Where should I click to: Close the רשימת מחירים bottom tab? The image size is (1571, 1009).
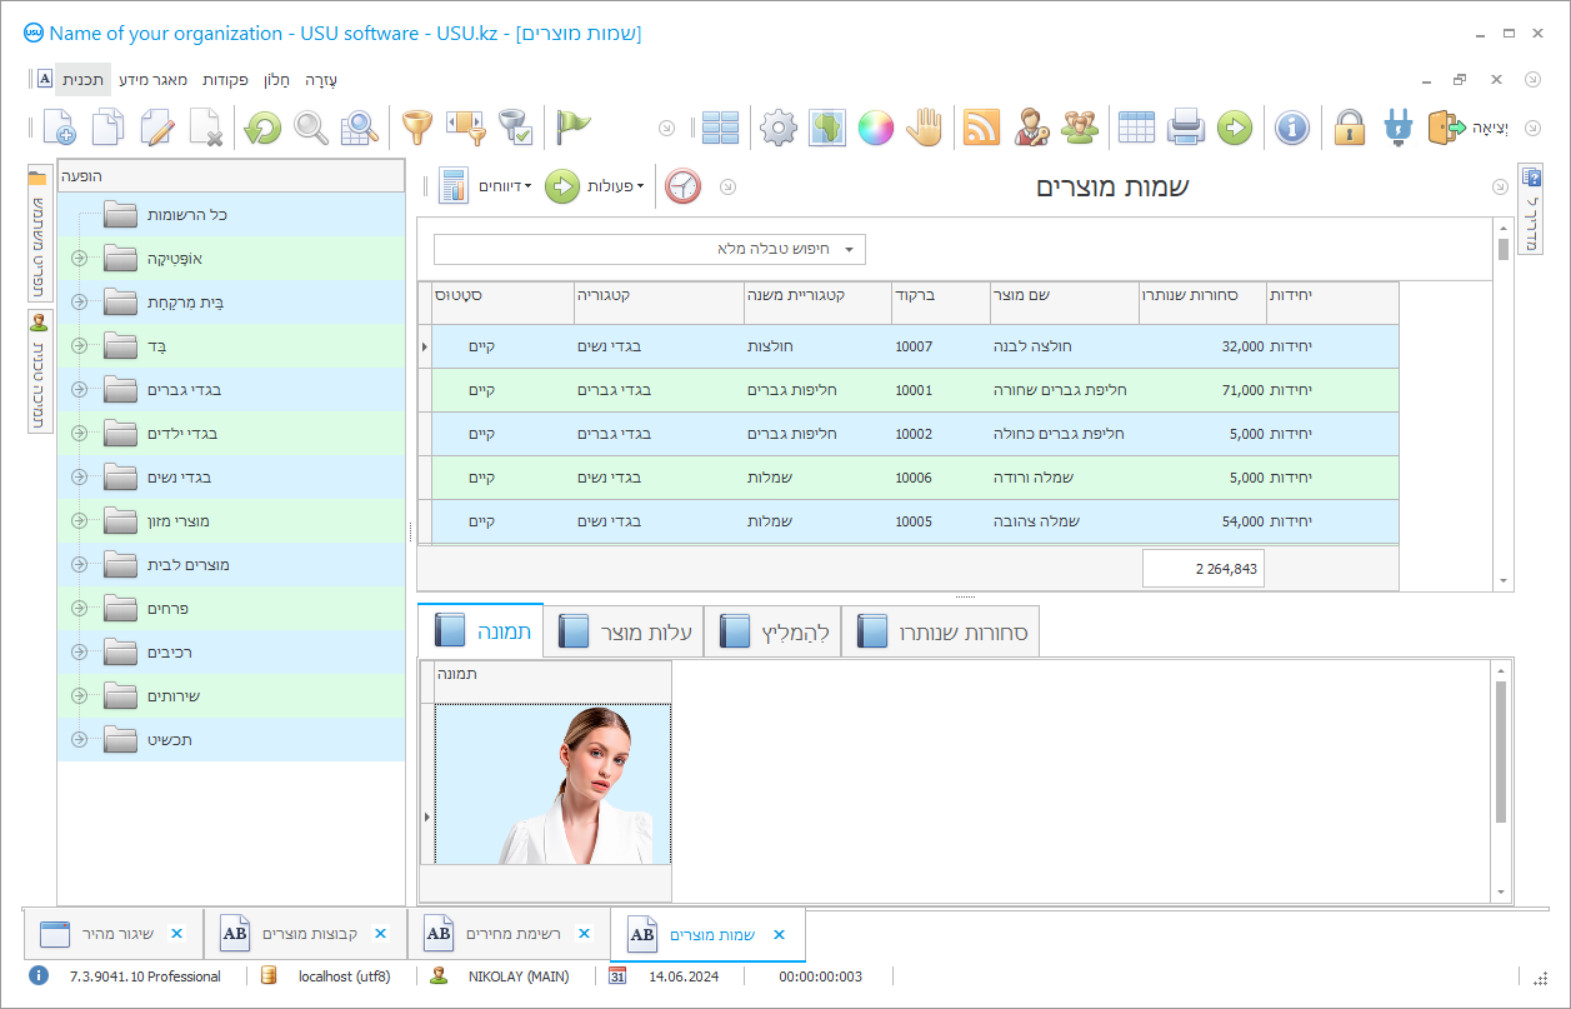click(584, 933)
